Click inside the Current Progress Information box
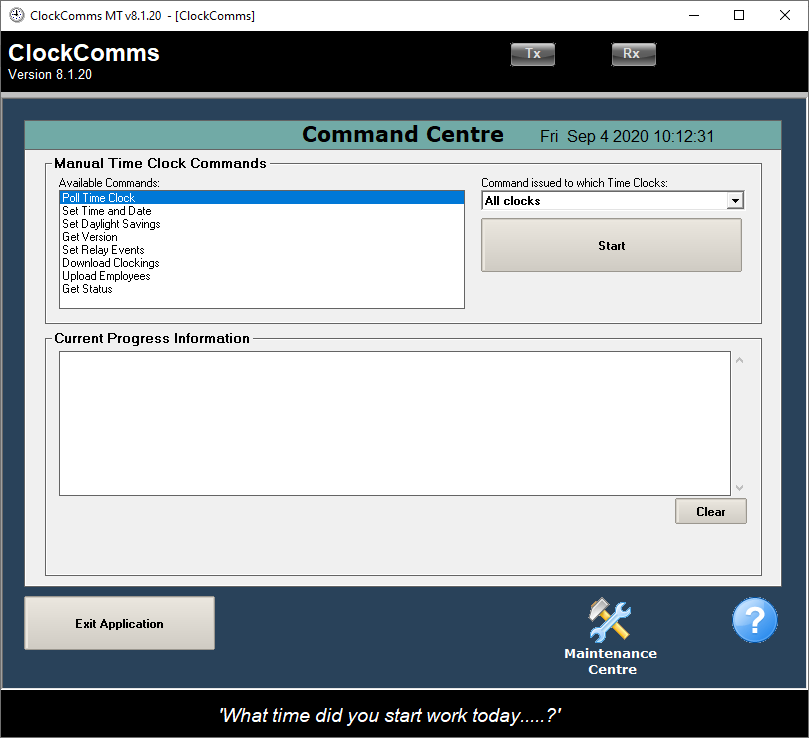The width and height of the screenshot is (809, 738). coord(395,423)
